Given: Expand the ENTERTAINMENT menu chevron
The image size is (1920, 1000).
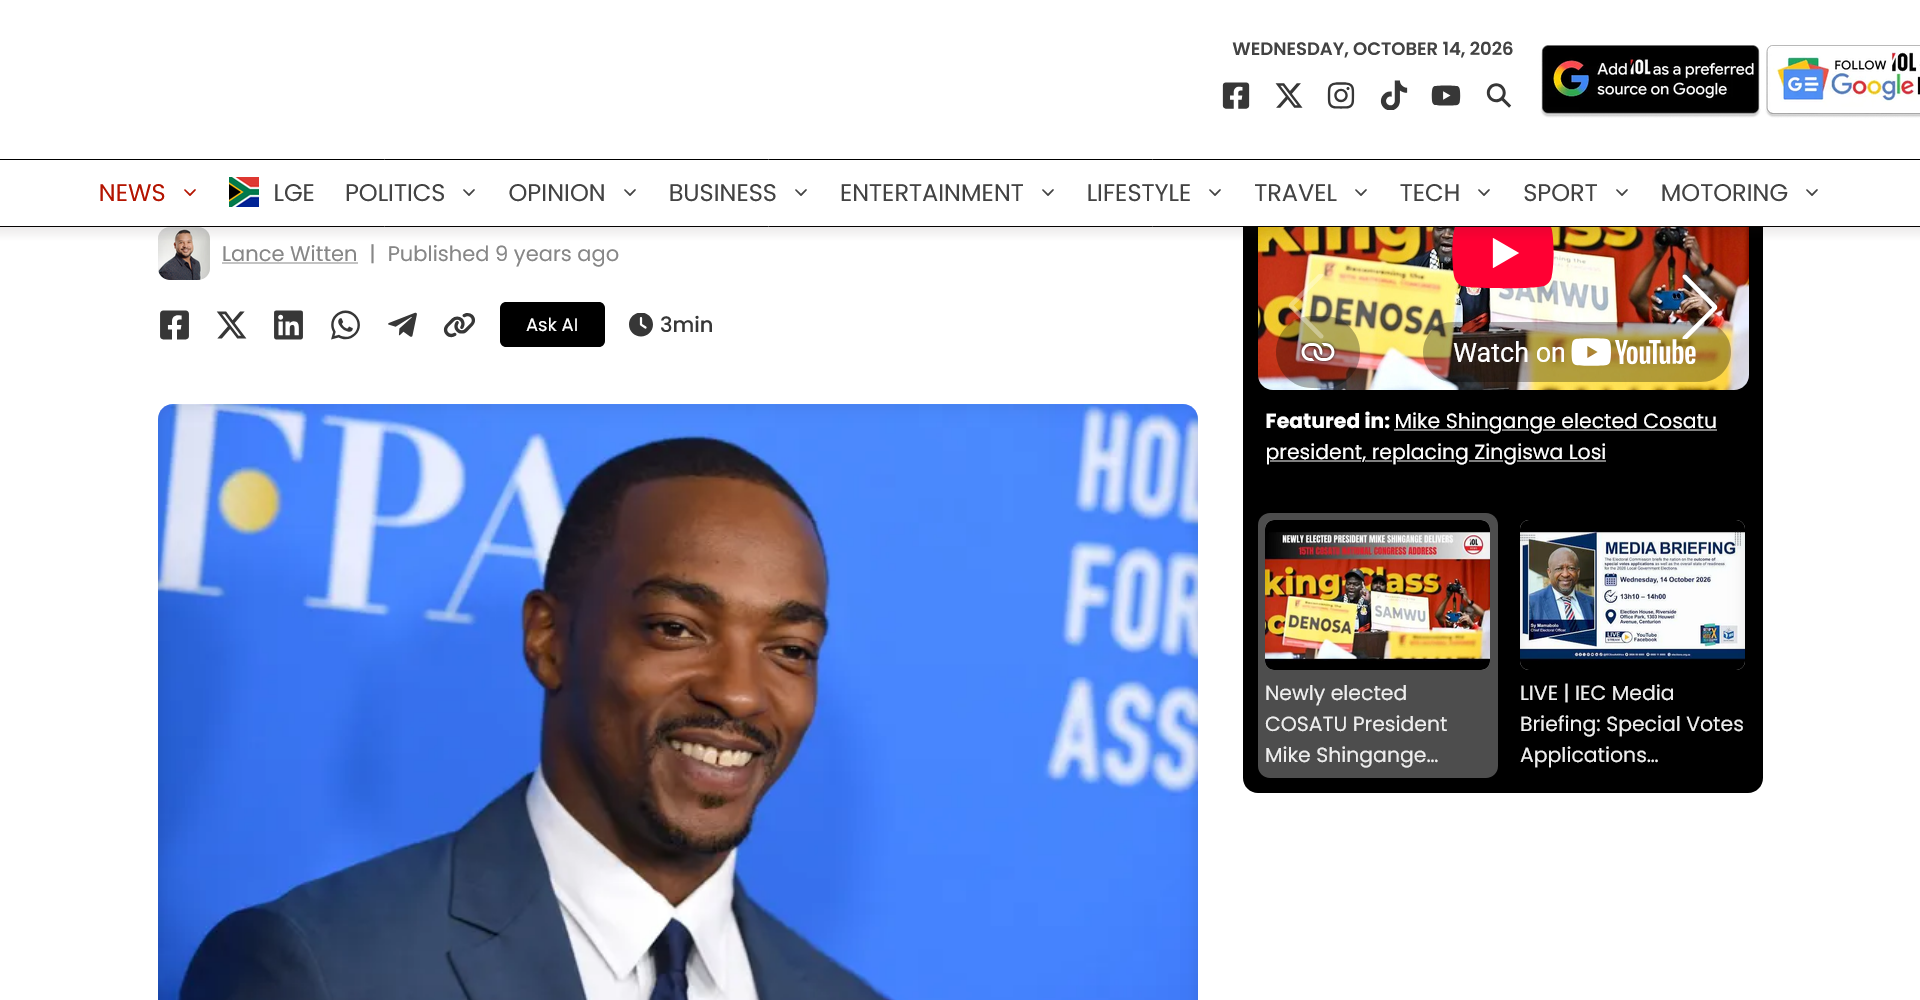Looking at the screenshot, I should [1048, 193].
